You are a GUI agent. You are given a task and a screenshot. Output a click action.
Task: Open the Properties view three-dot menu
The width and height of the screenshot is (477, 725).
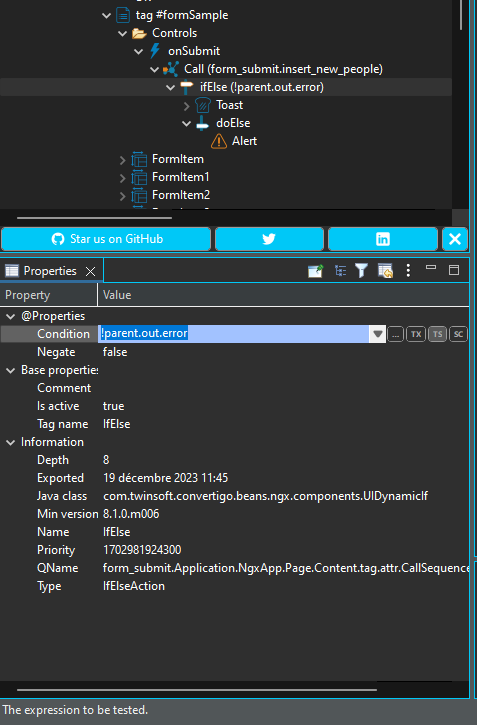coord(408,270)
